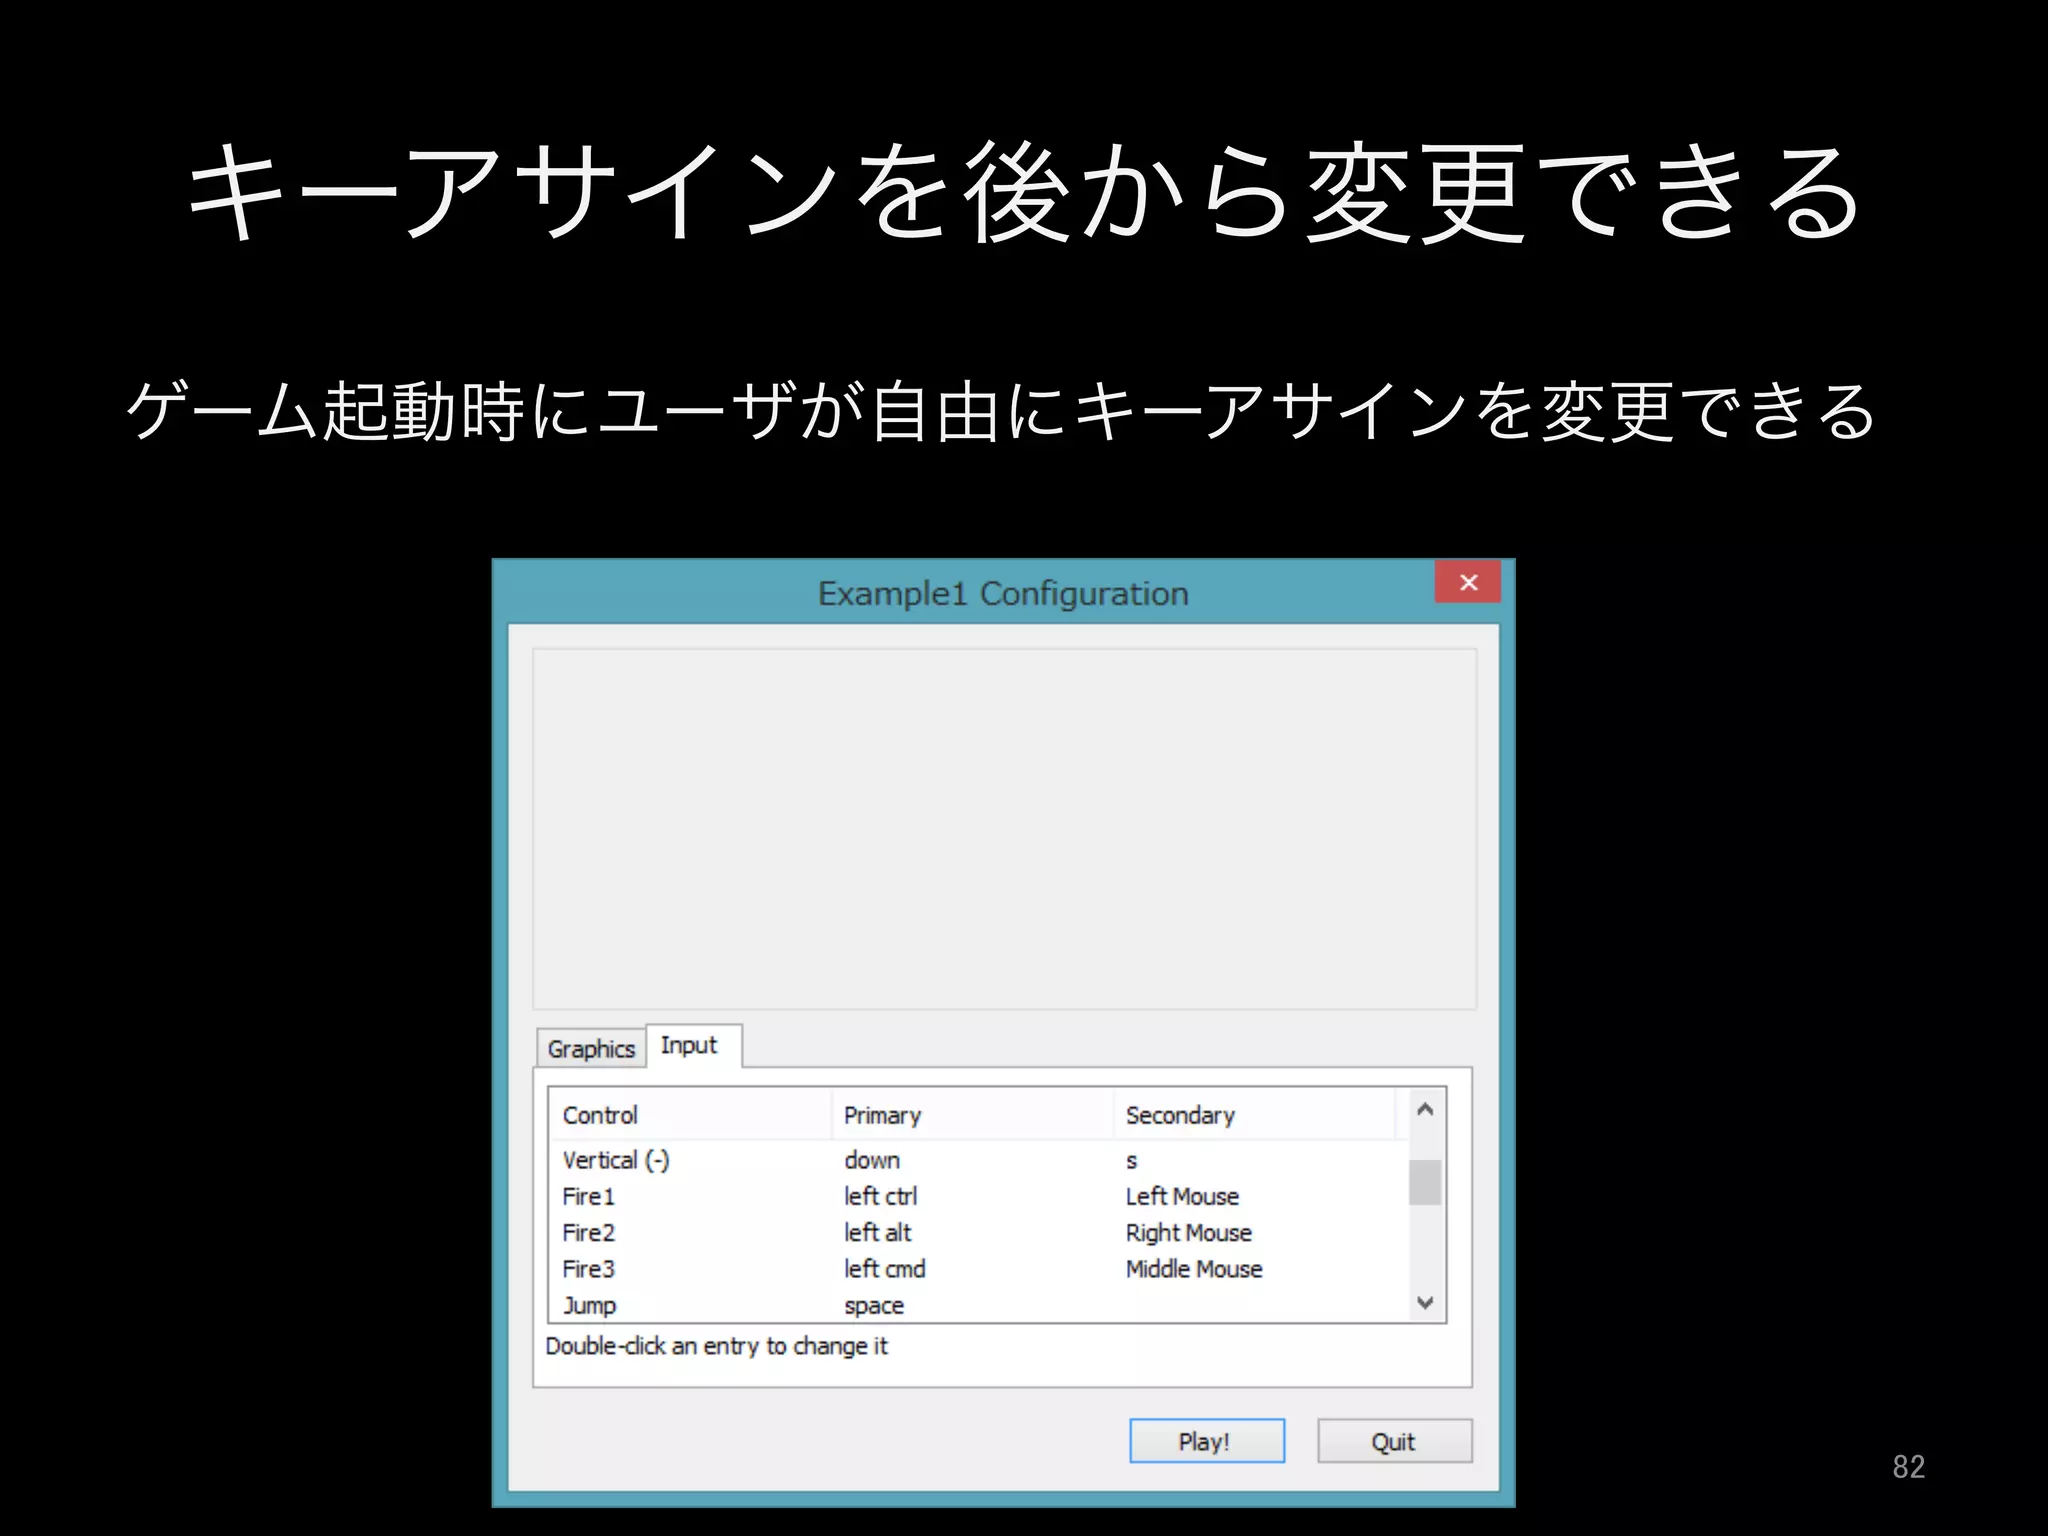2048x1536 pixels.
Task: Close the Example1 Configuration dialog
Action: [x=1467, y=582]
